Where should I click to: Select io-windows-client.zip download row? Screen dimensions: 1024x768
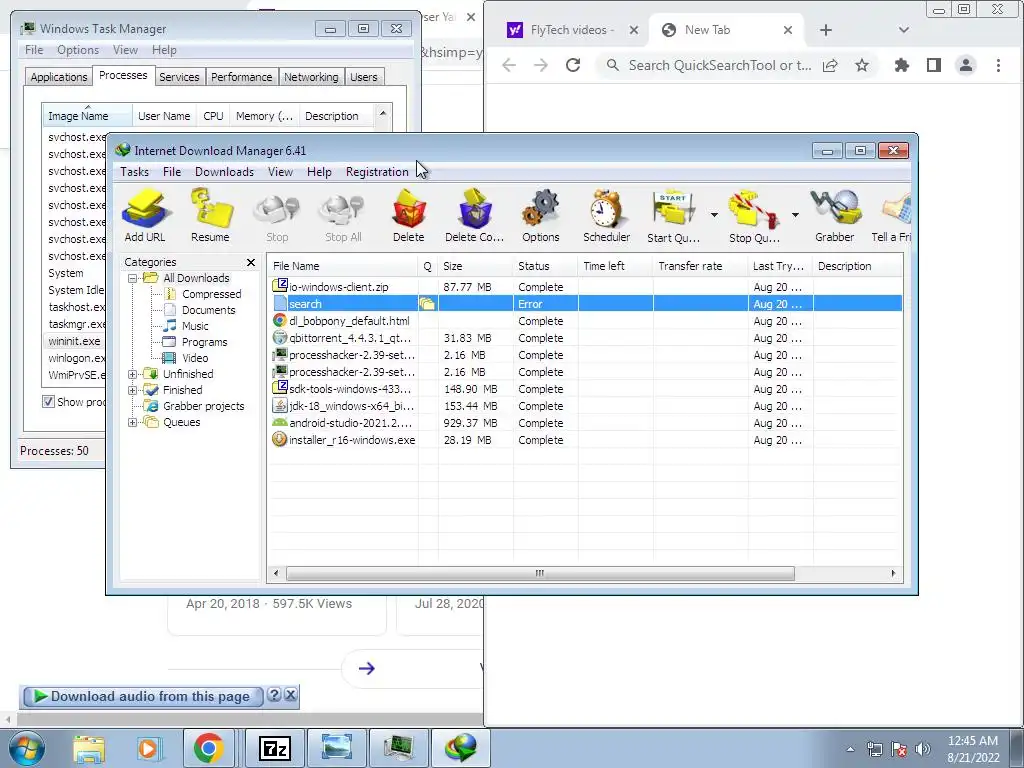point(586,287)
